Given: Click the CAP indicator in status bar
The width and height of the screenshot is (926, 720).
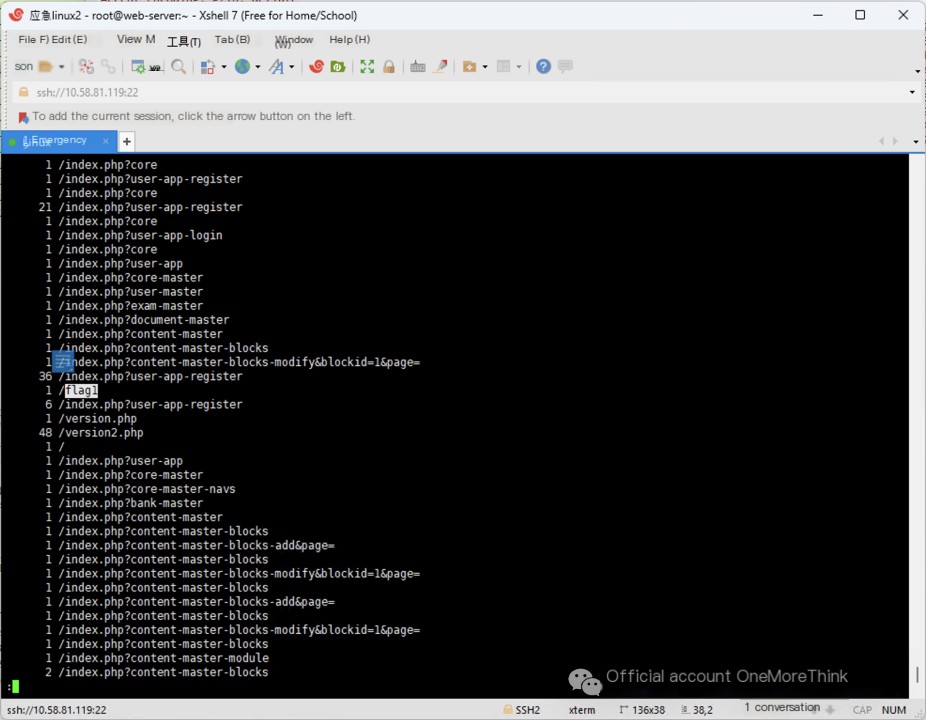Looking at the screenshot, I should [x=862, y=710].
